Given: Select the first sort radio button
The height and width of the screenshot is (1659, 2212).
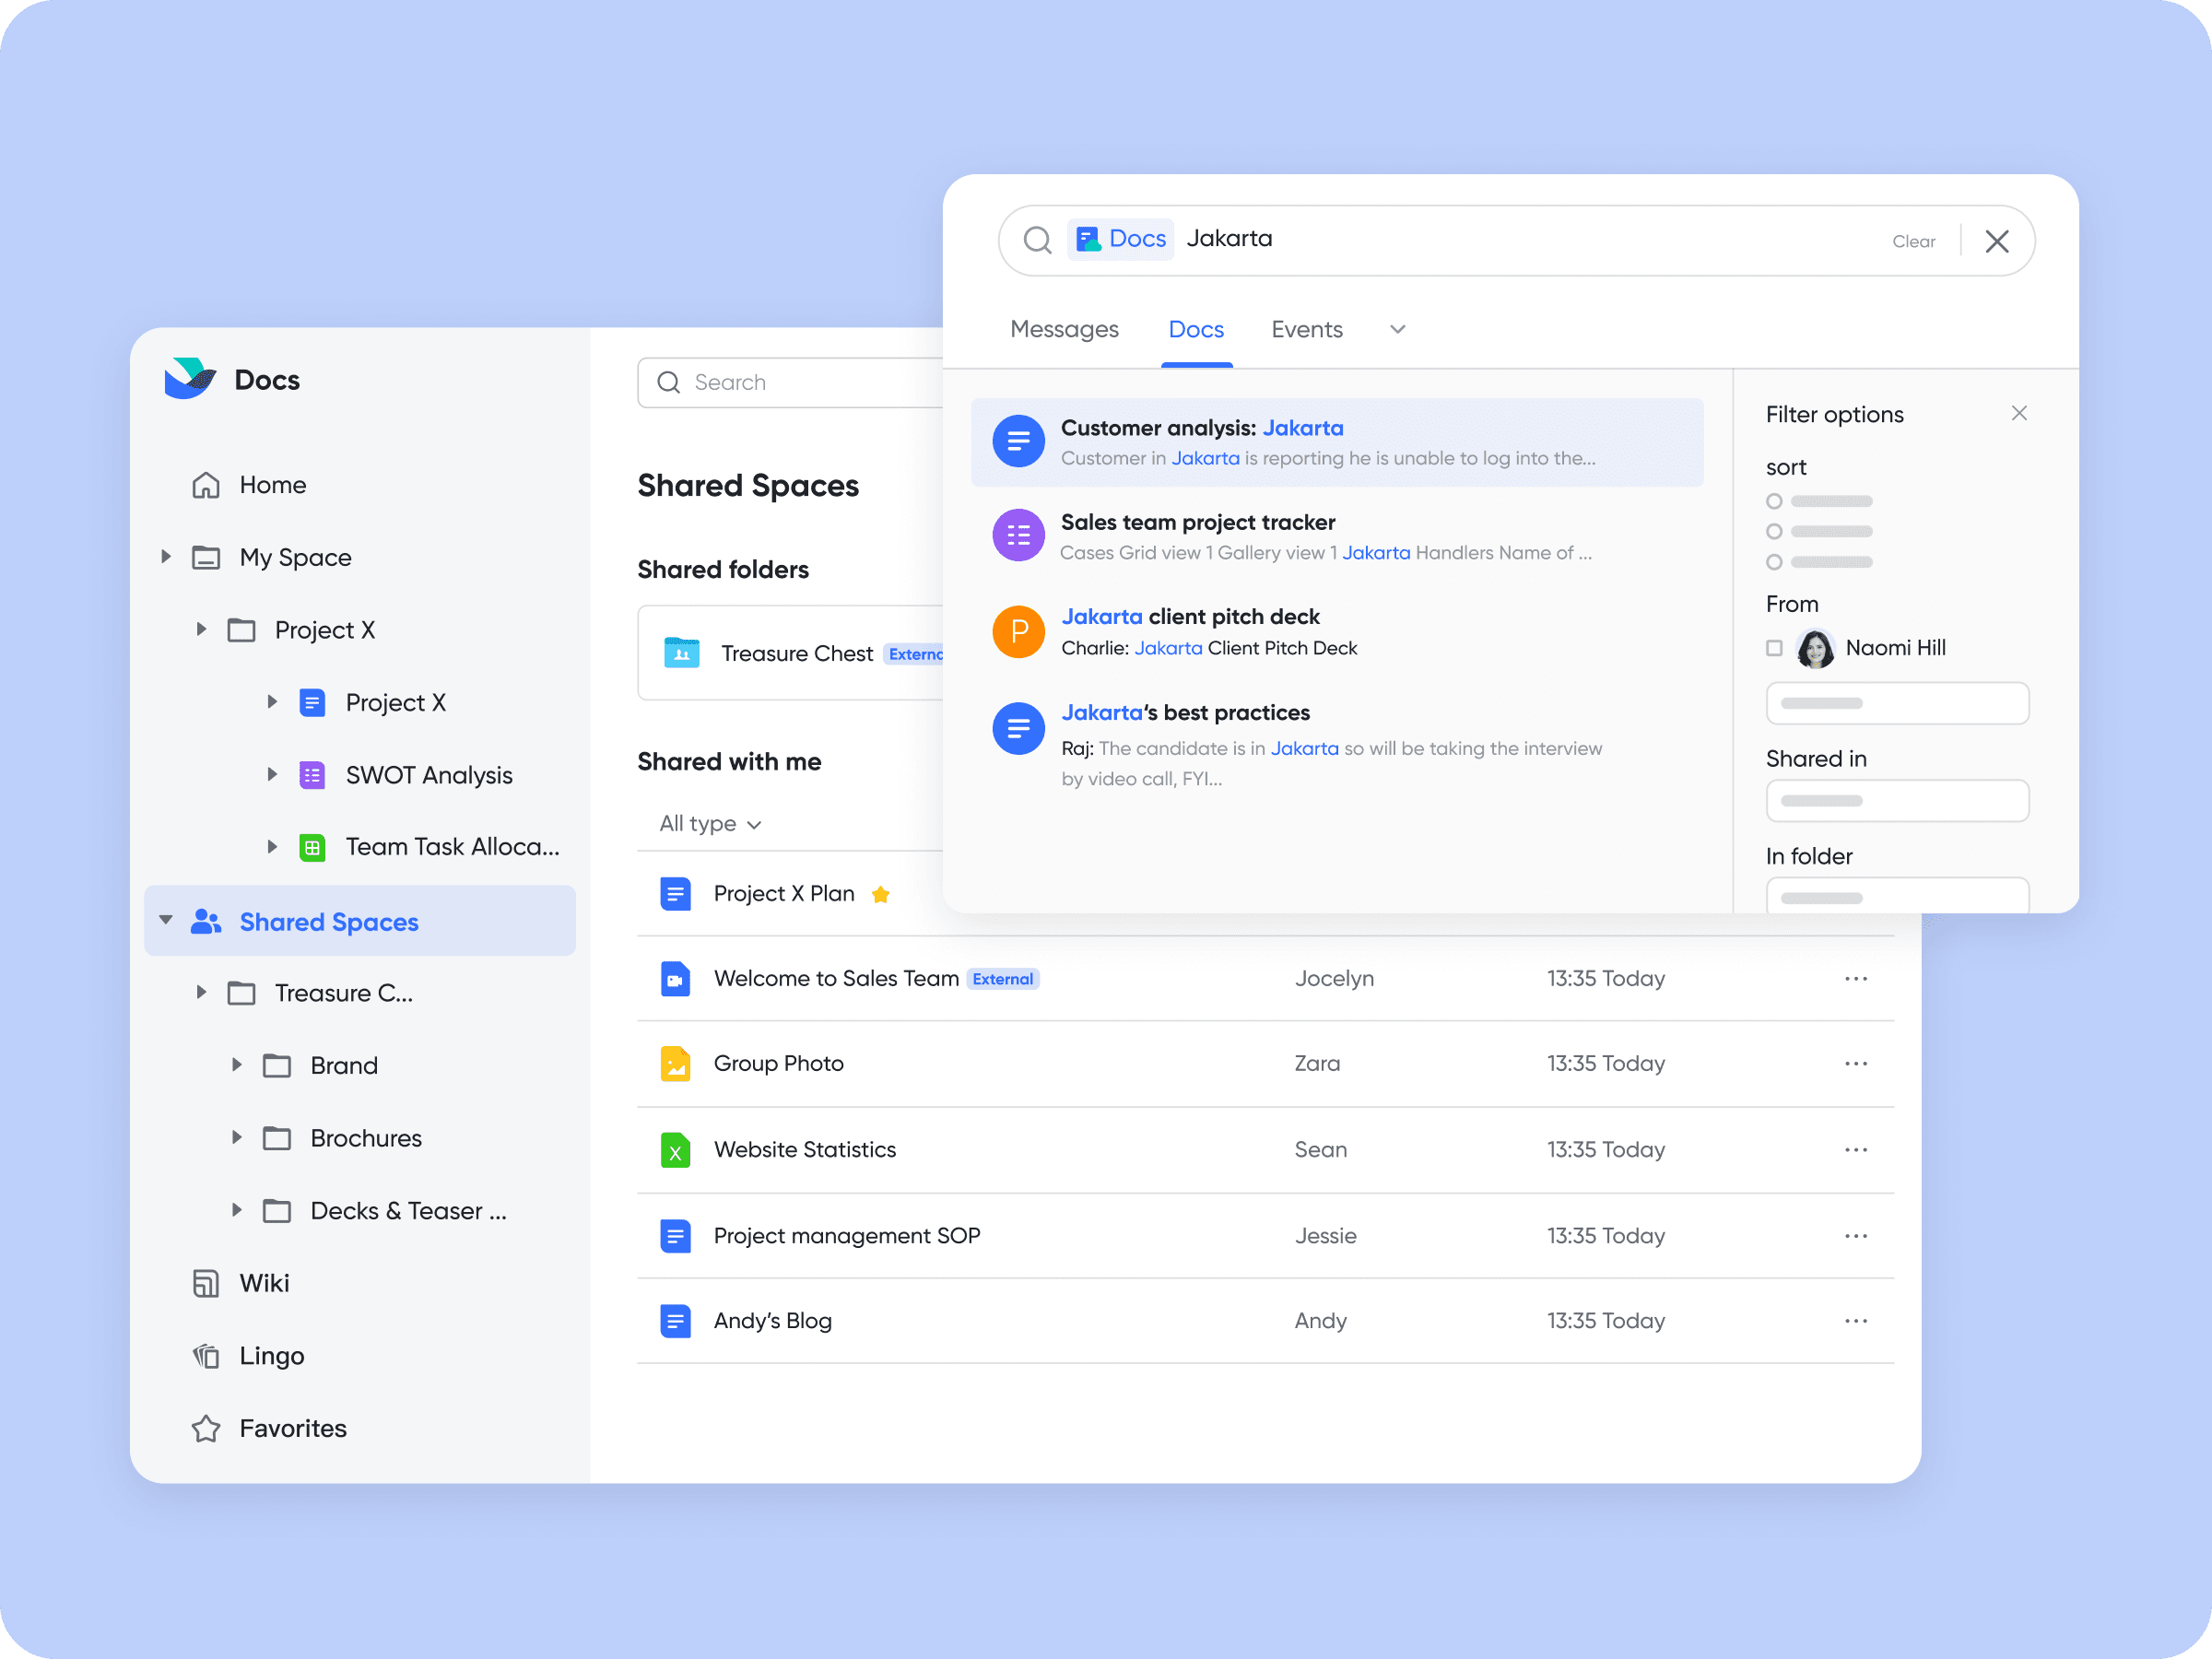Looking at the screenshot, I should coord(1773,503).
